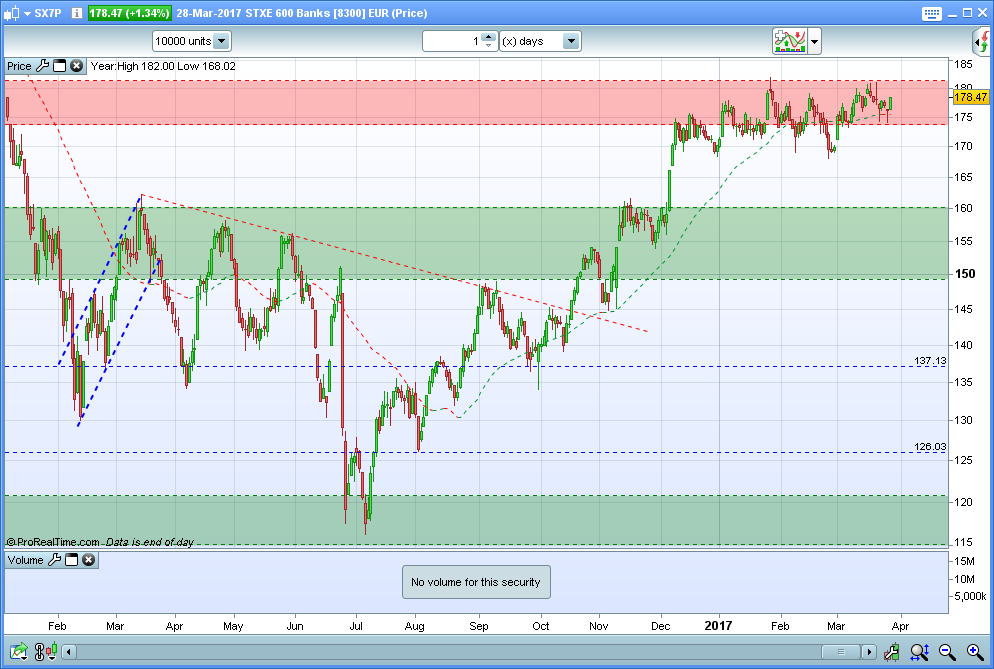Zoom in with the plus magnifier
This screenshot has height=669, width=994.
coord(975,651)
